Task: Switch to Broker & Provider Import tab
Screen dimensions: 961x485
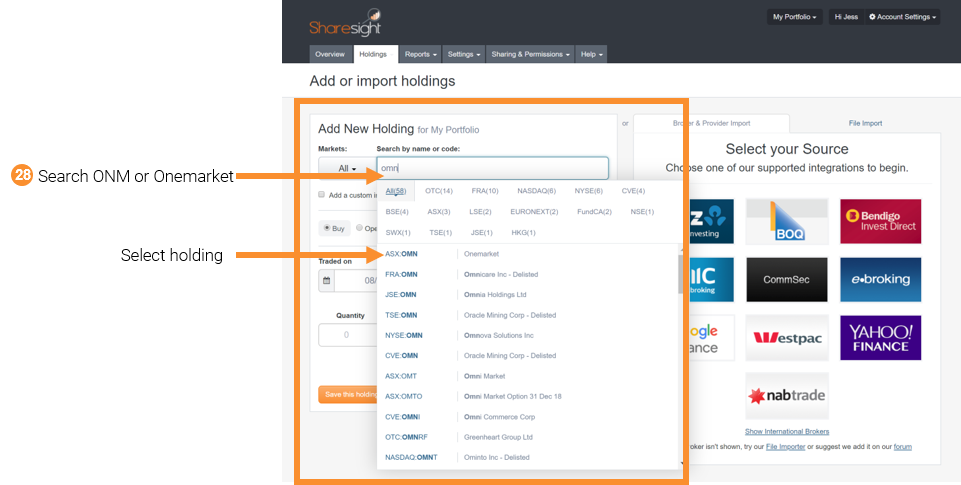Action: (711, 123)
